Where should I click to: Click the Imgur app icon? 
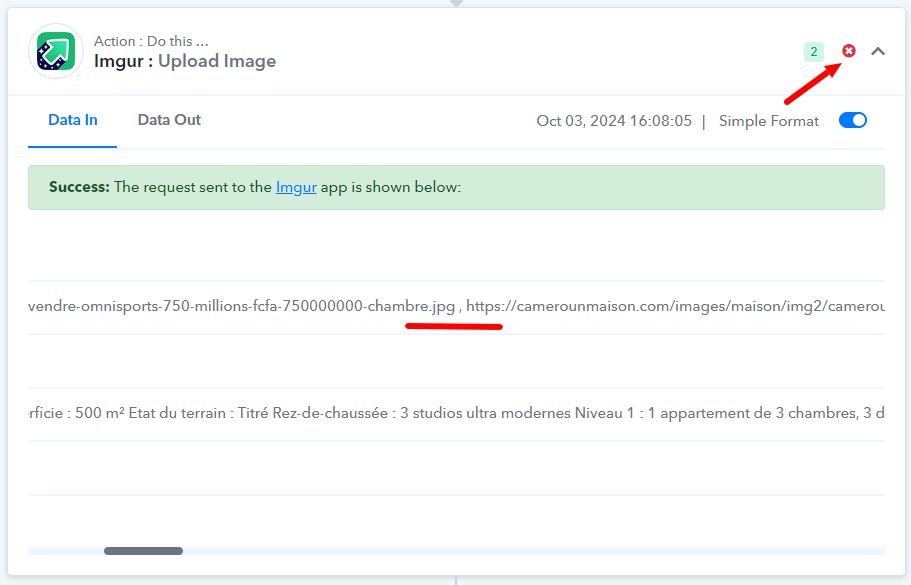(56, 51)
